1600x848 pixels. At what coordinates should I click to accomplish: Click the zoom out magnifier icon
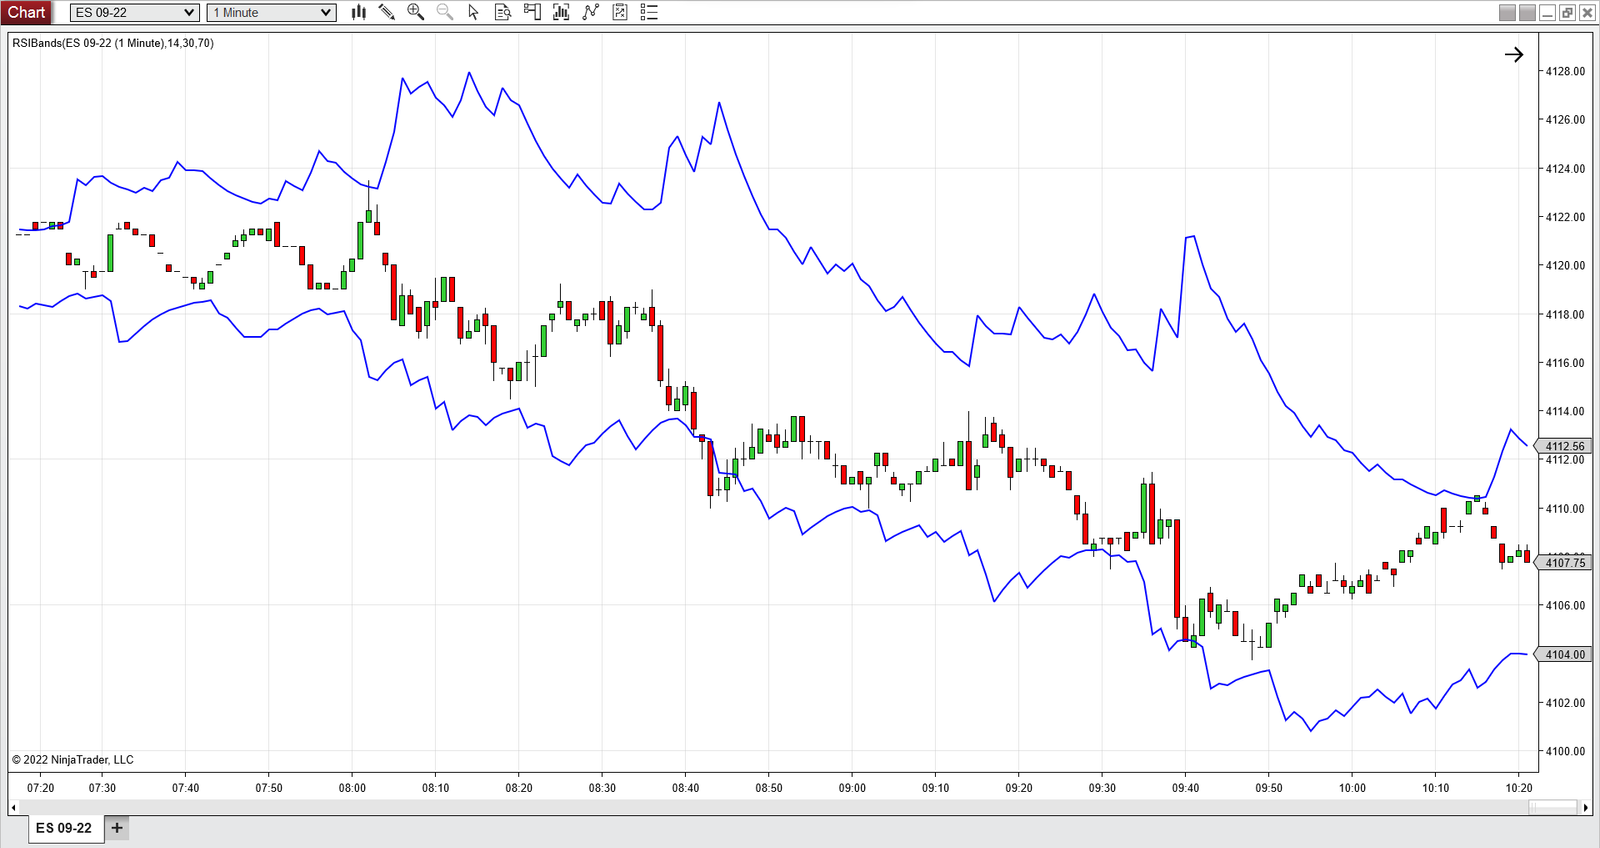(x=445, y=12)
